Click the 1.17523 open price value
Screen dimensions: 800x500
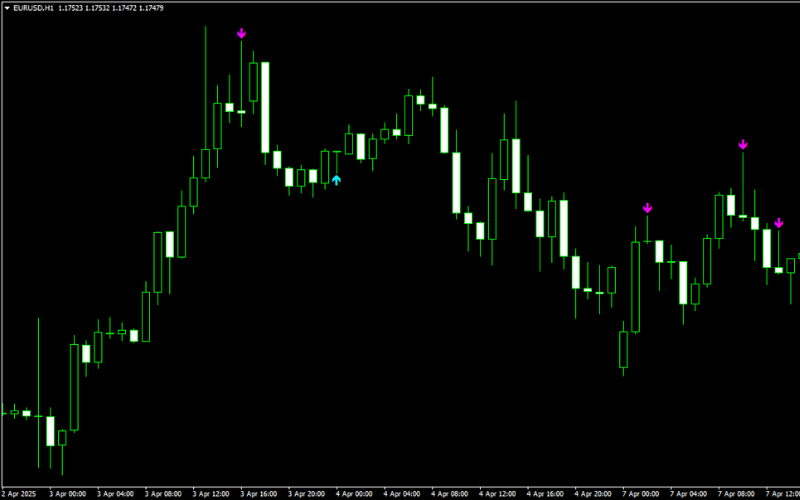70,8
